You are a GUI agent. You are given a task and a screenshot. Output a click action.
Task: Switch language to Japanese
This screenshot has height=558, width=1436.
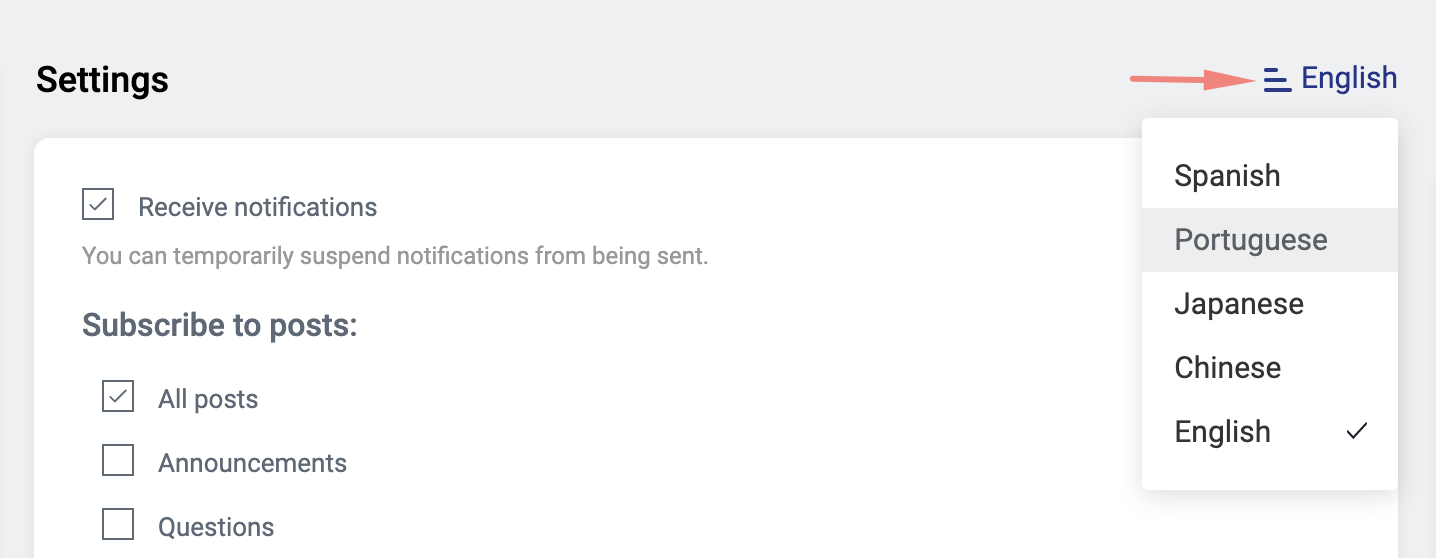[x=1239, y=304]
